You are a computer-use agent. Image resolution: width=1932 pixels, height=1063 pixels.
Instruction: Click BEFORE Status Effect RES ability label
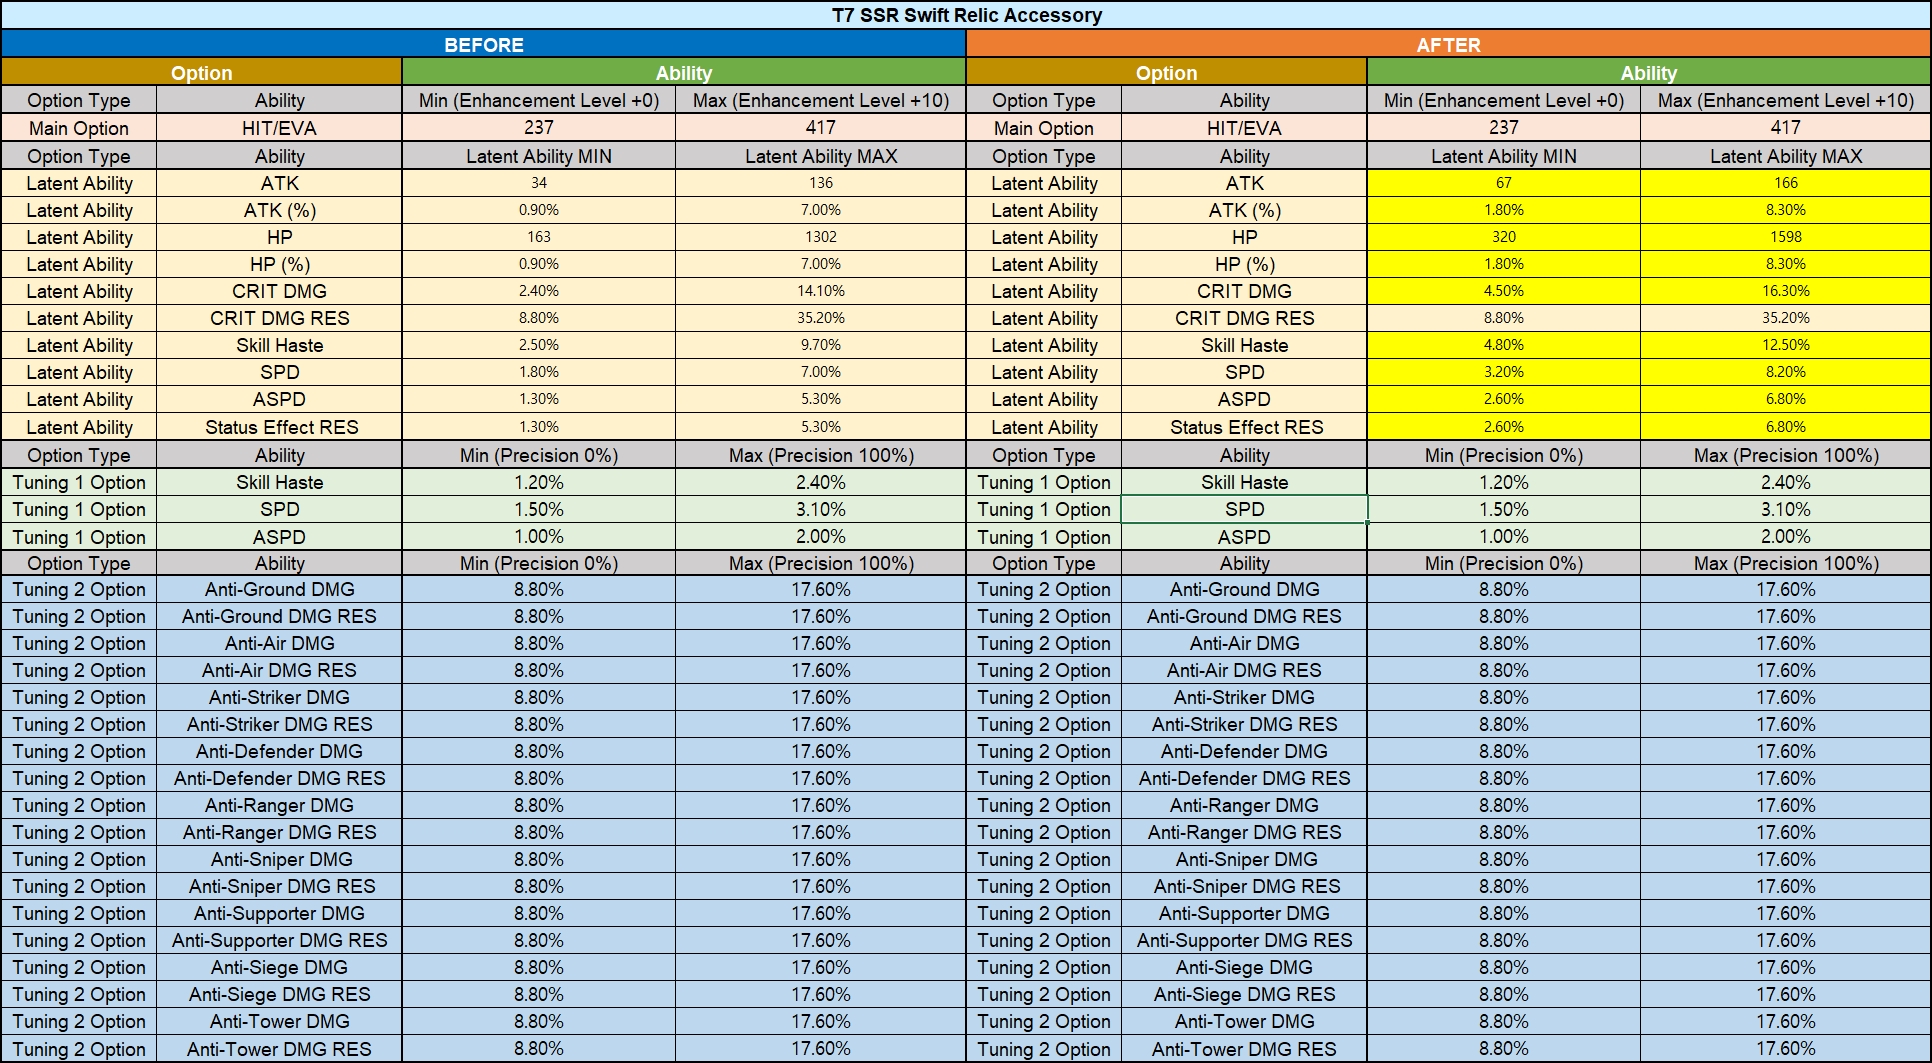(281, 427)
